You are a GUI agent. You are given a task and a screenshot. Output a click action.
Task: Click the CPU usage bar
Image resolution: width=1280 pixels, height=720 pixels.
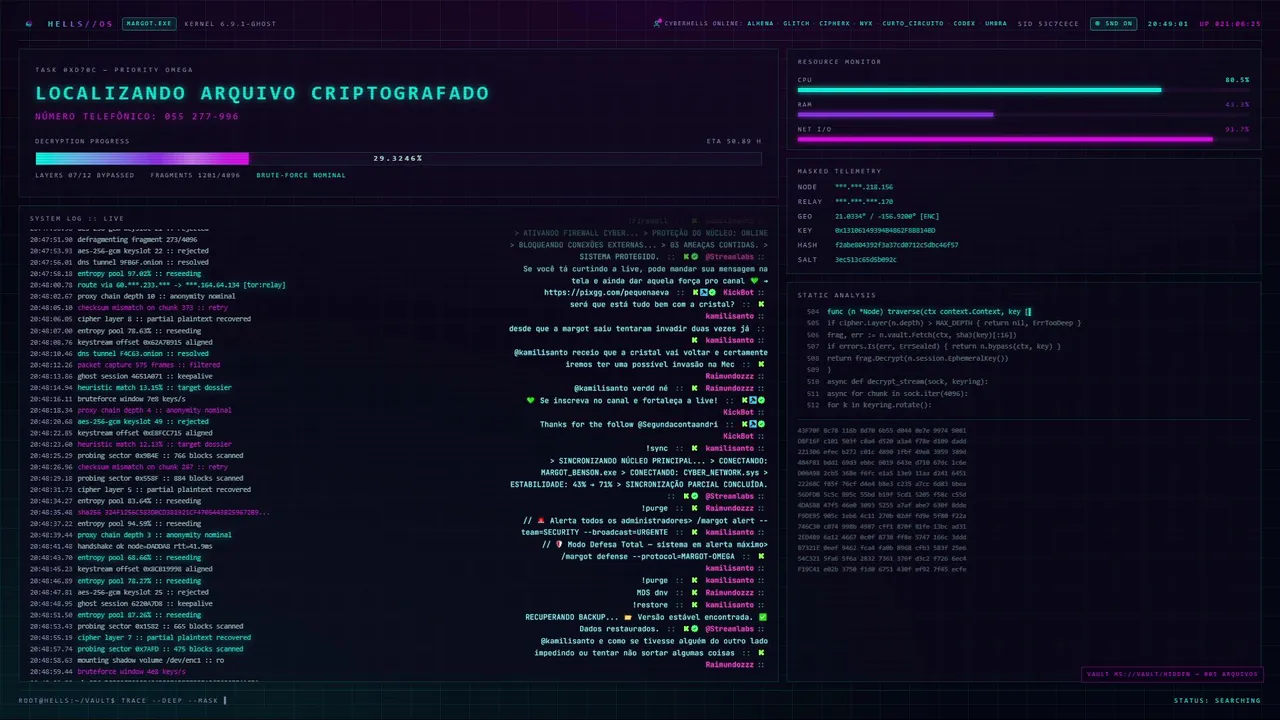[x=1023, y=90]
